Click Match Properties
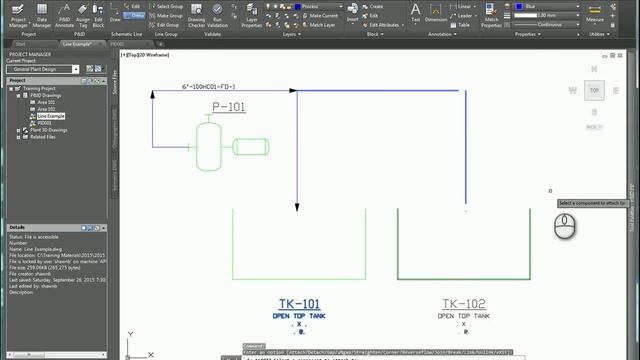This screenshot has width=640, height=360. pyautogui.click(x=491, y=16)
